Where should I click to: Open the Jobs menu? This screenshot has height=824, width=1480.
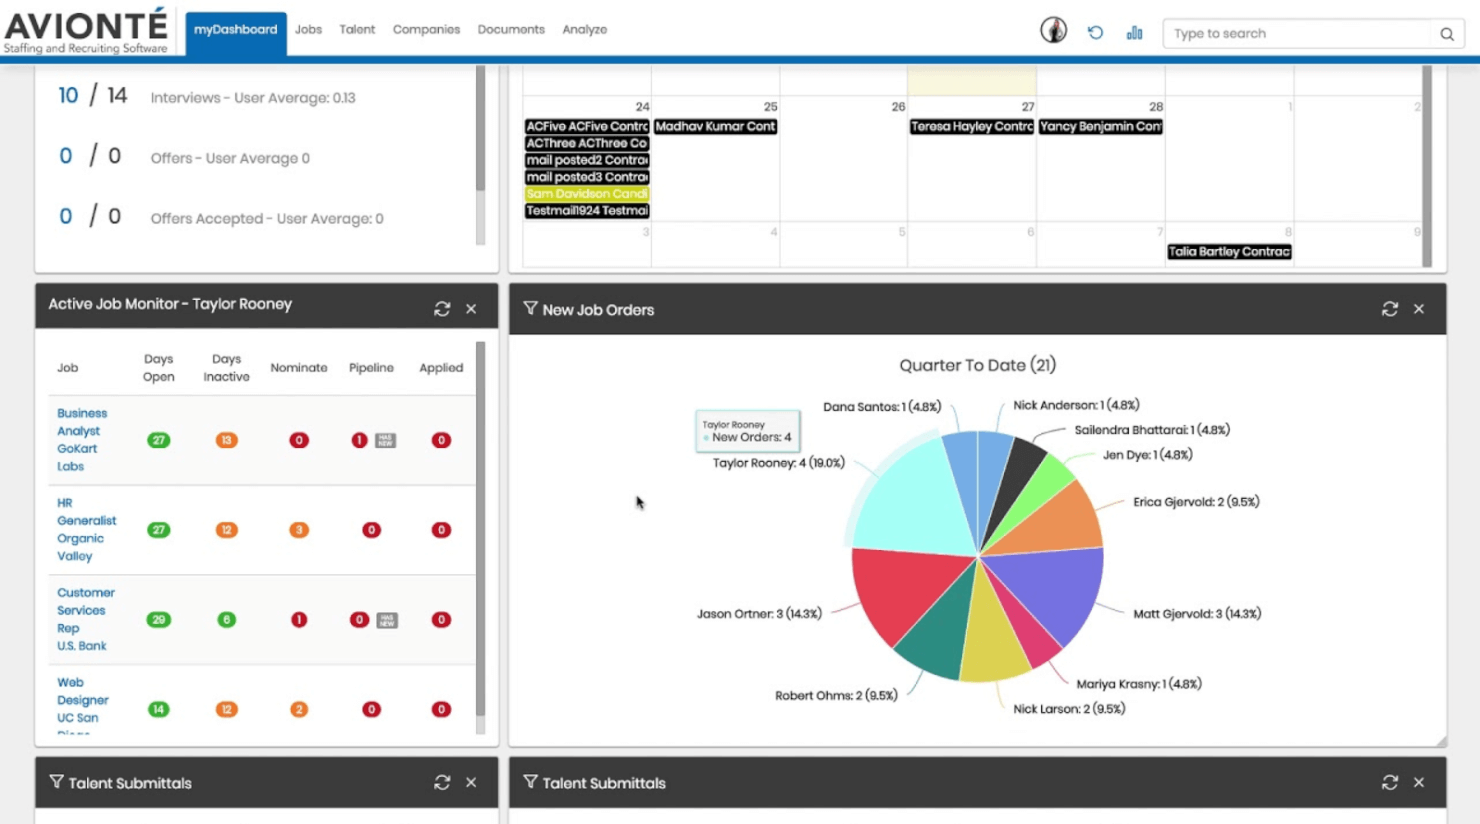tap(308, 30)
